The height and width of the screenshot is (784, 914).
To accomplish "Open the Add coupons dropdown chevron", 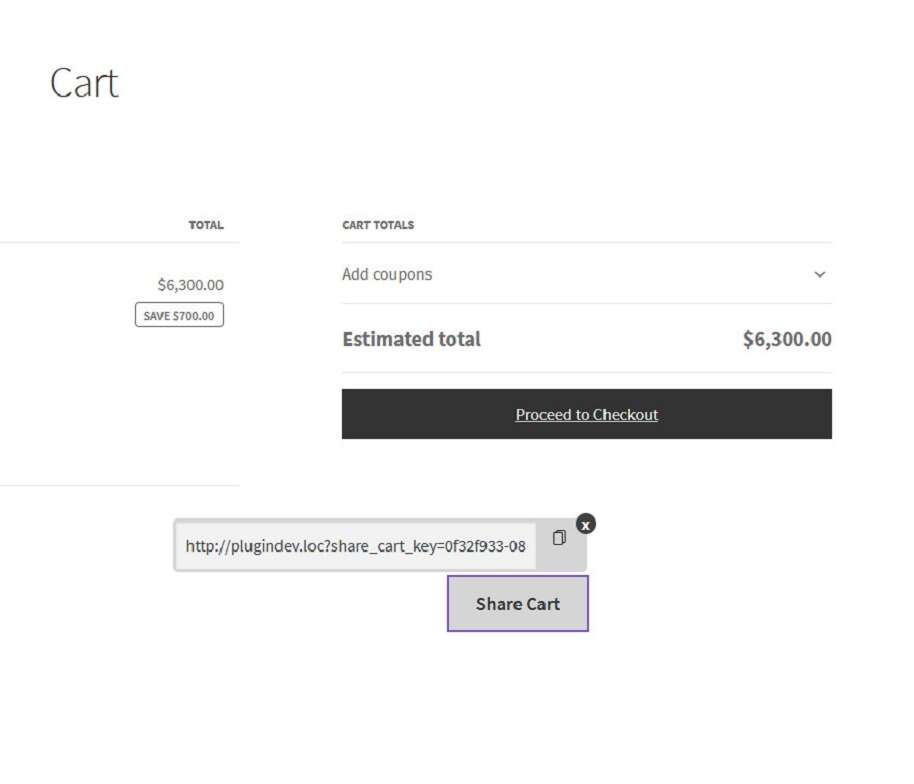I will point(819,274).
